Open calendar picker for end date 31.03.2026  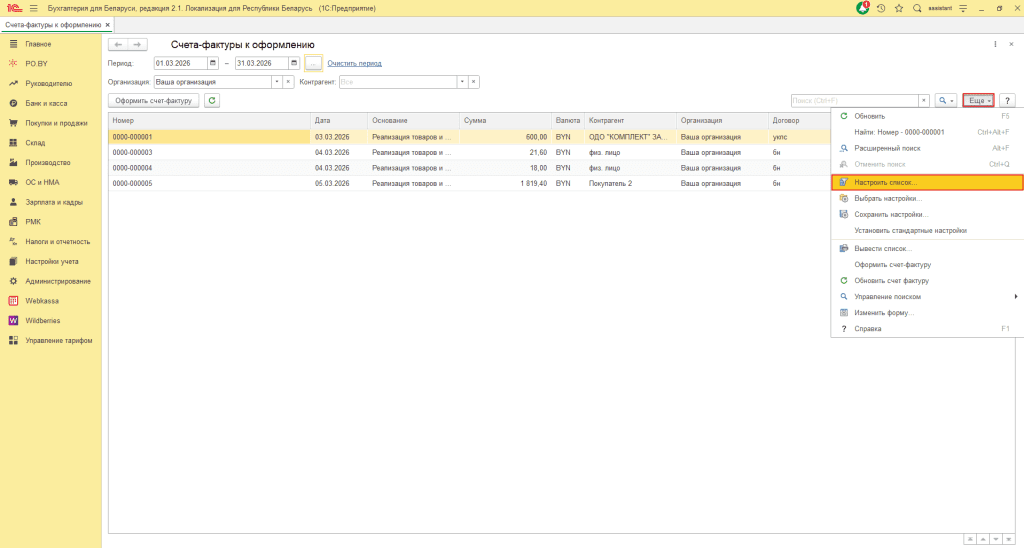(294, 64)
